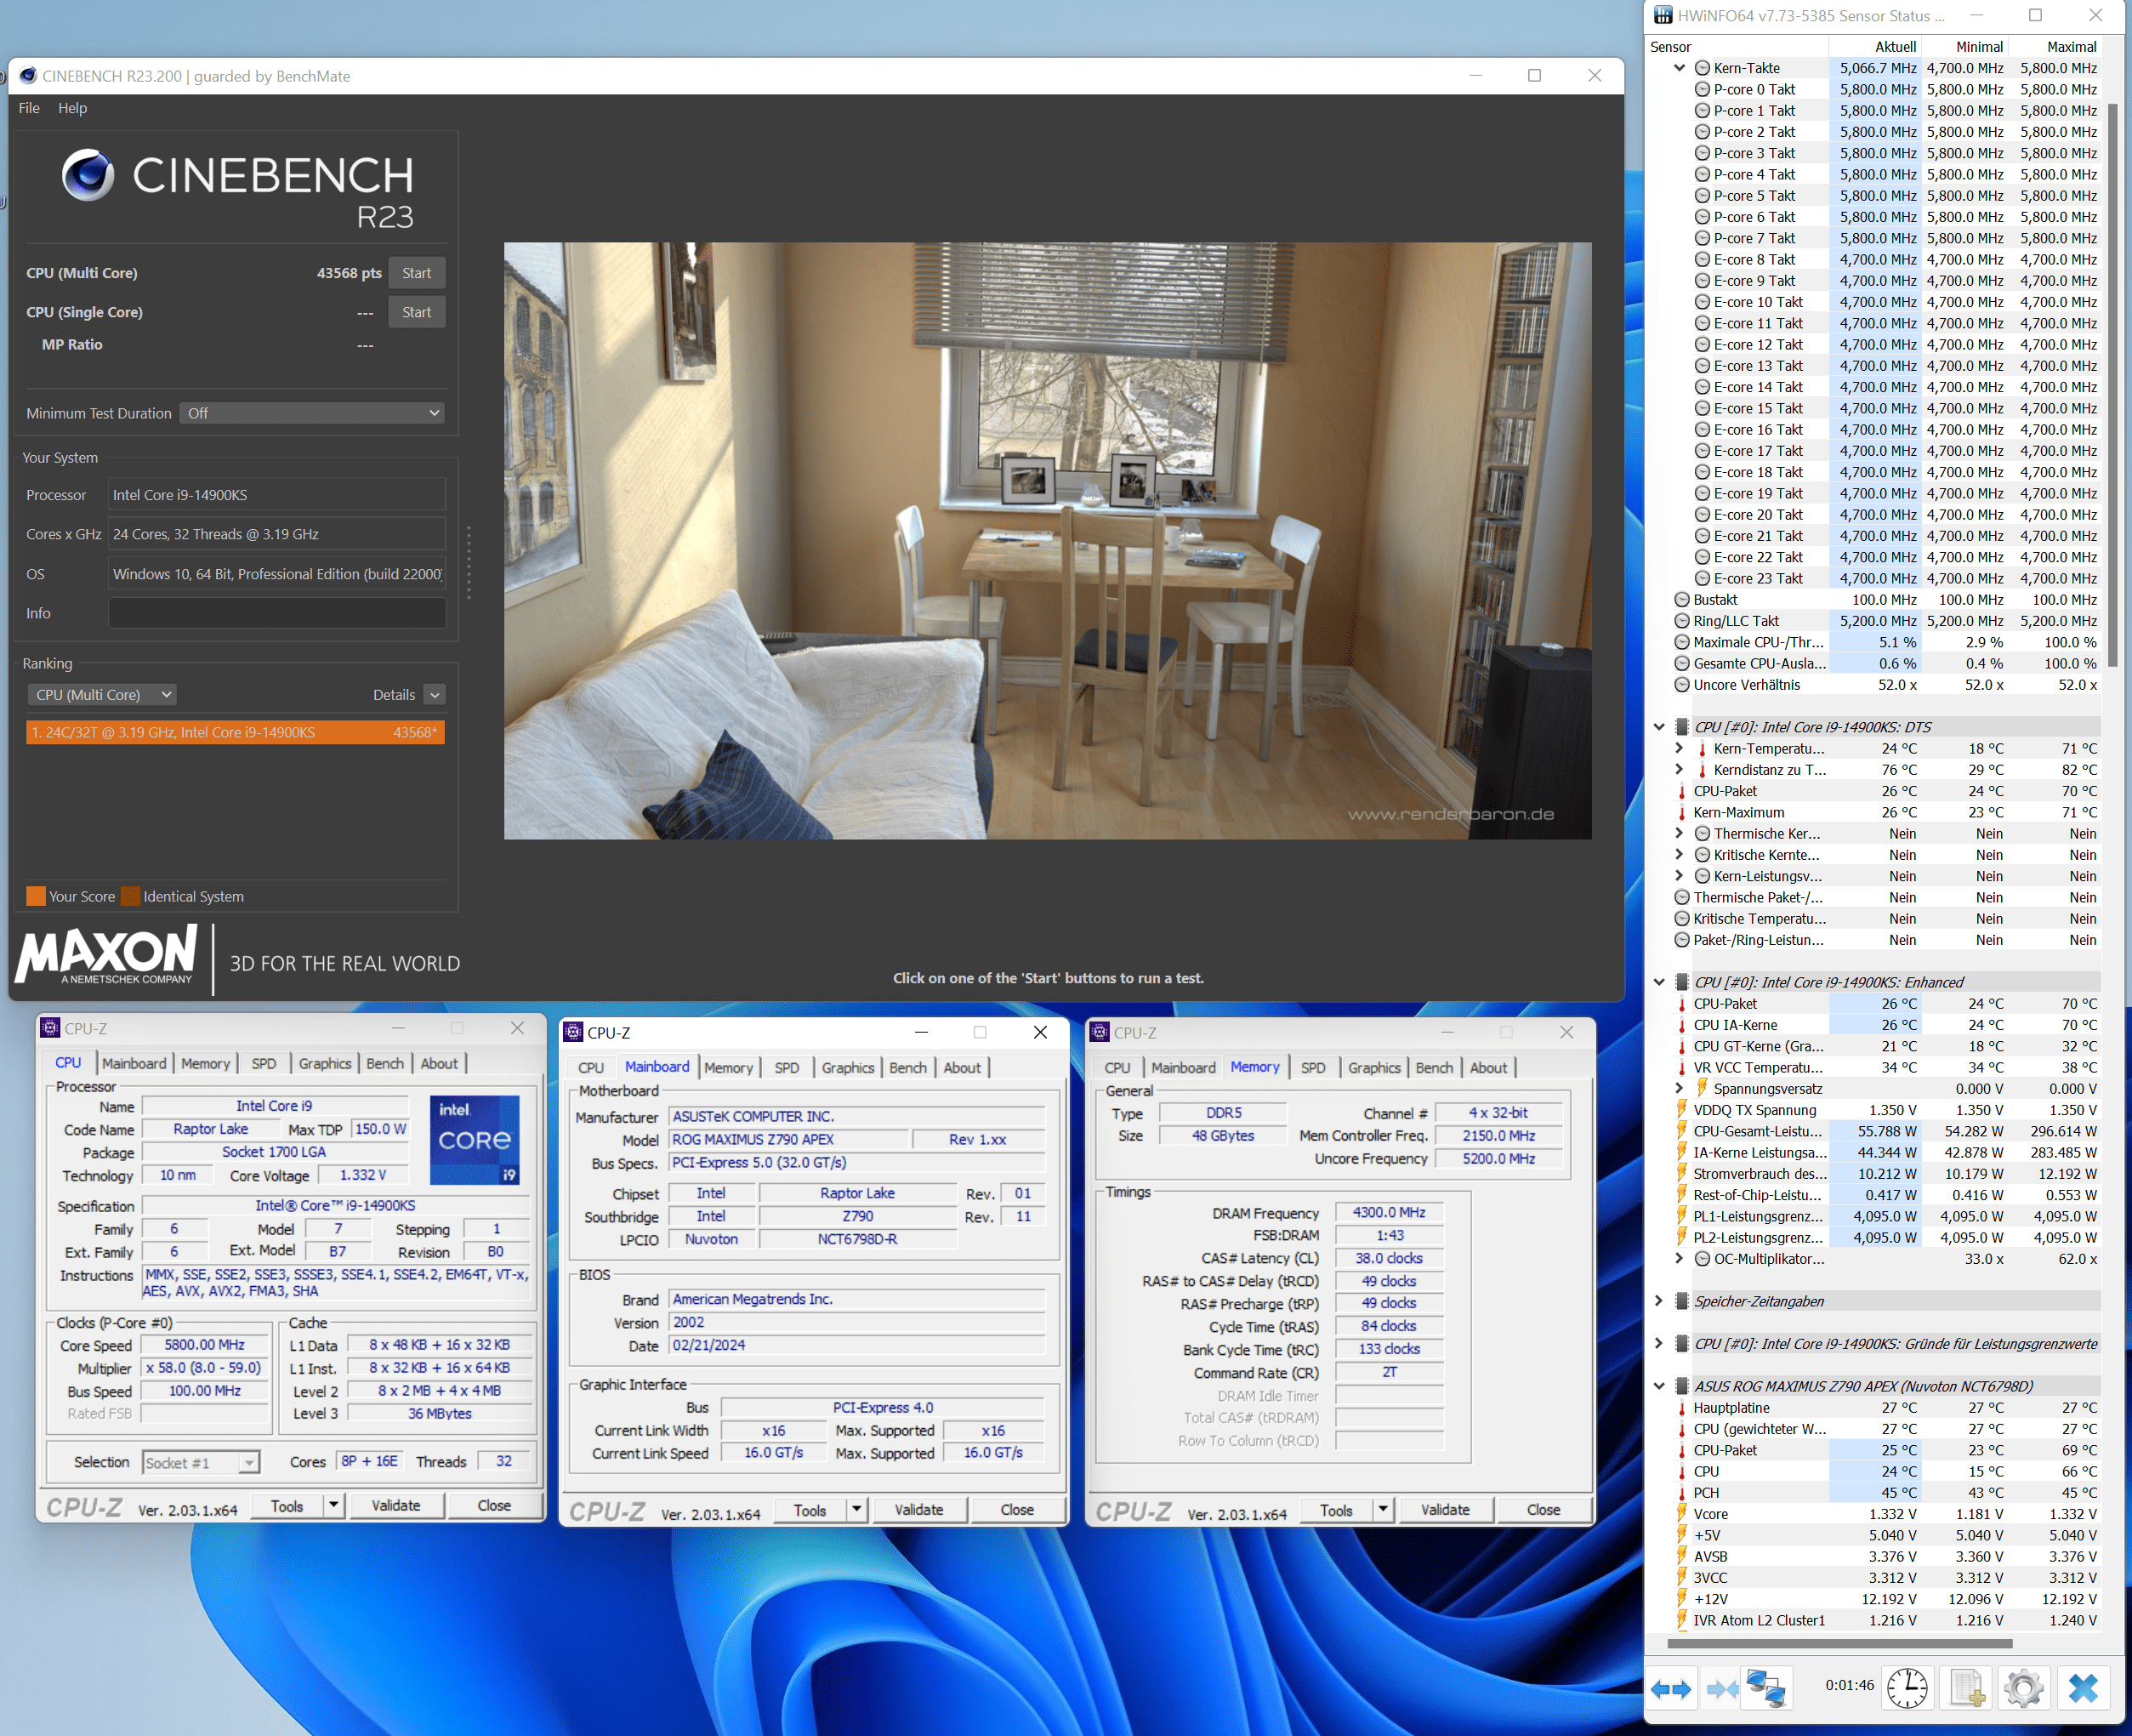The image size is (2132, 1736).
Task: Click the Cinebench logo sphere icon
Action: point(88,175)
